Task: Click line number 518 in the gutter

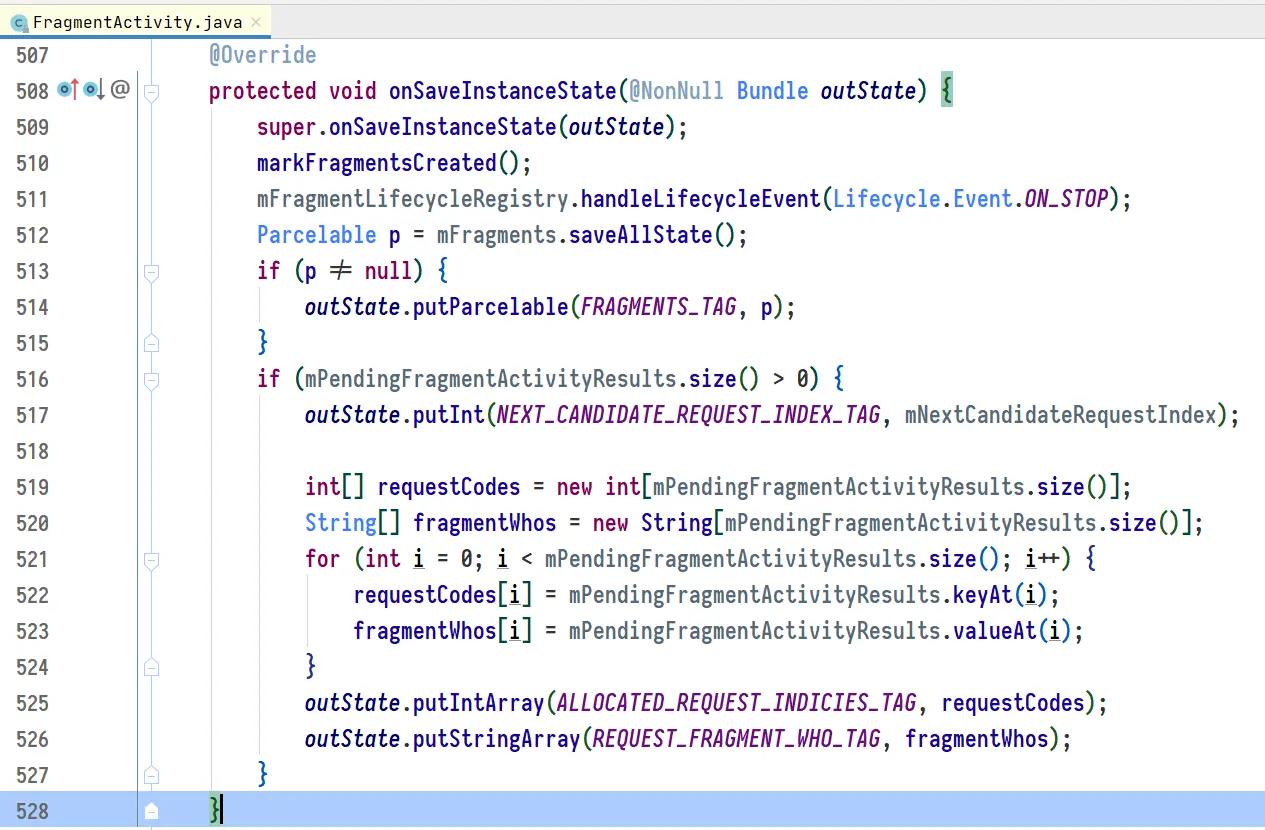Action: point(32,451)
